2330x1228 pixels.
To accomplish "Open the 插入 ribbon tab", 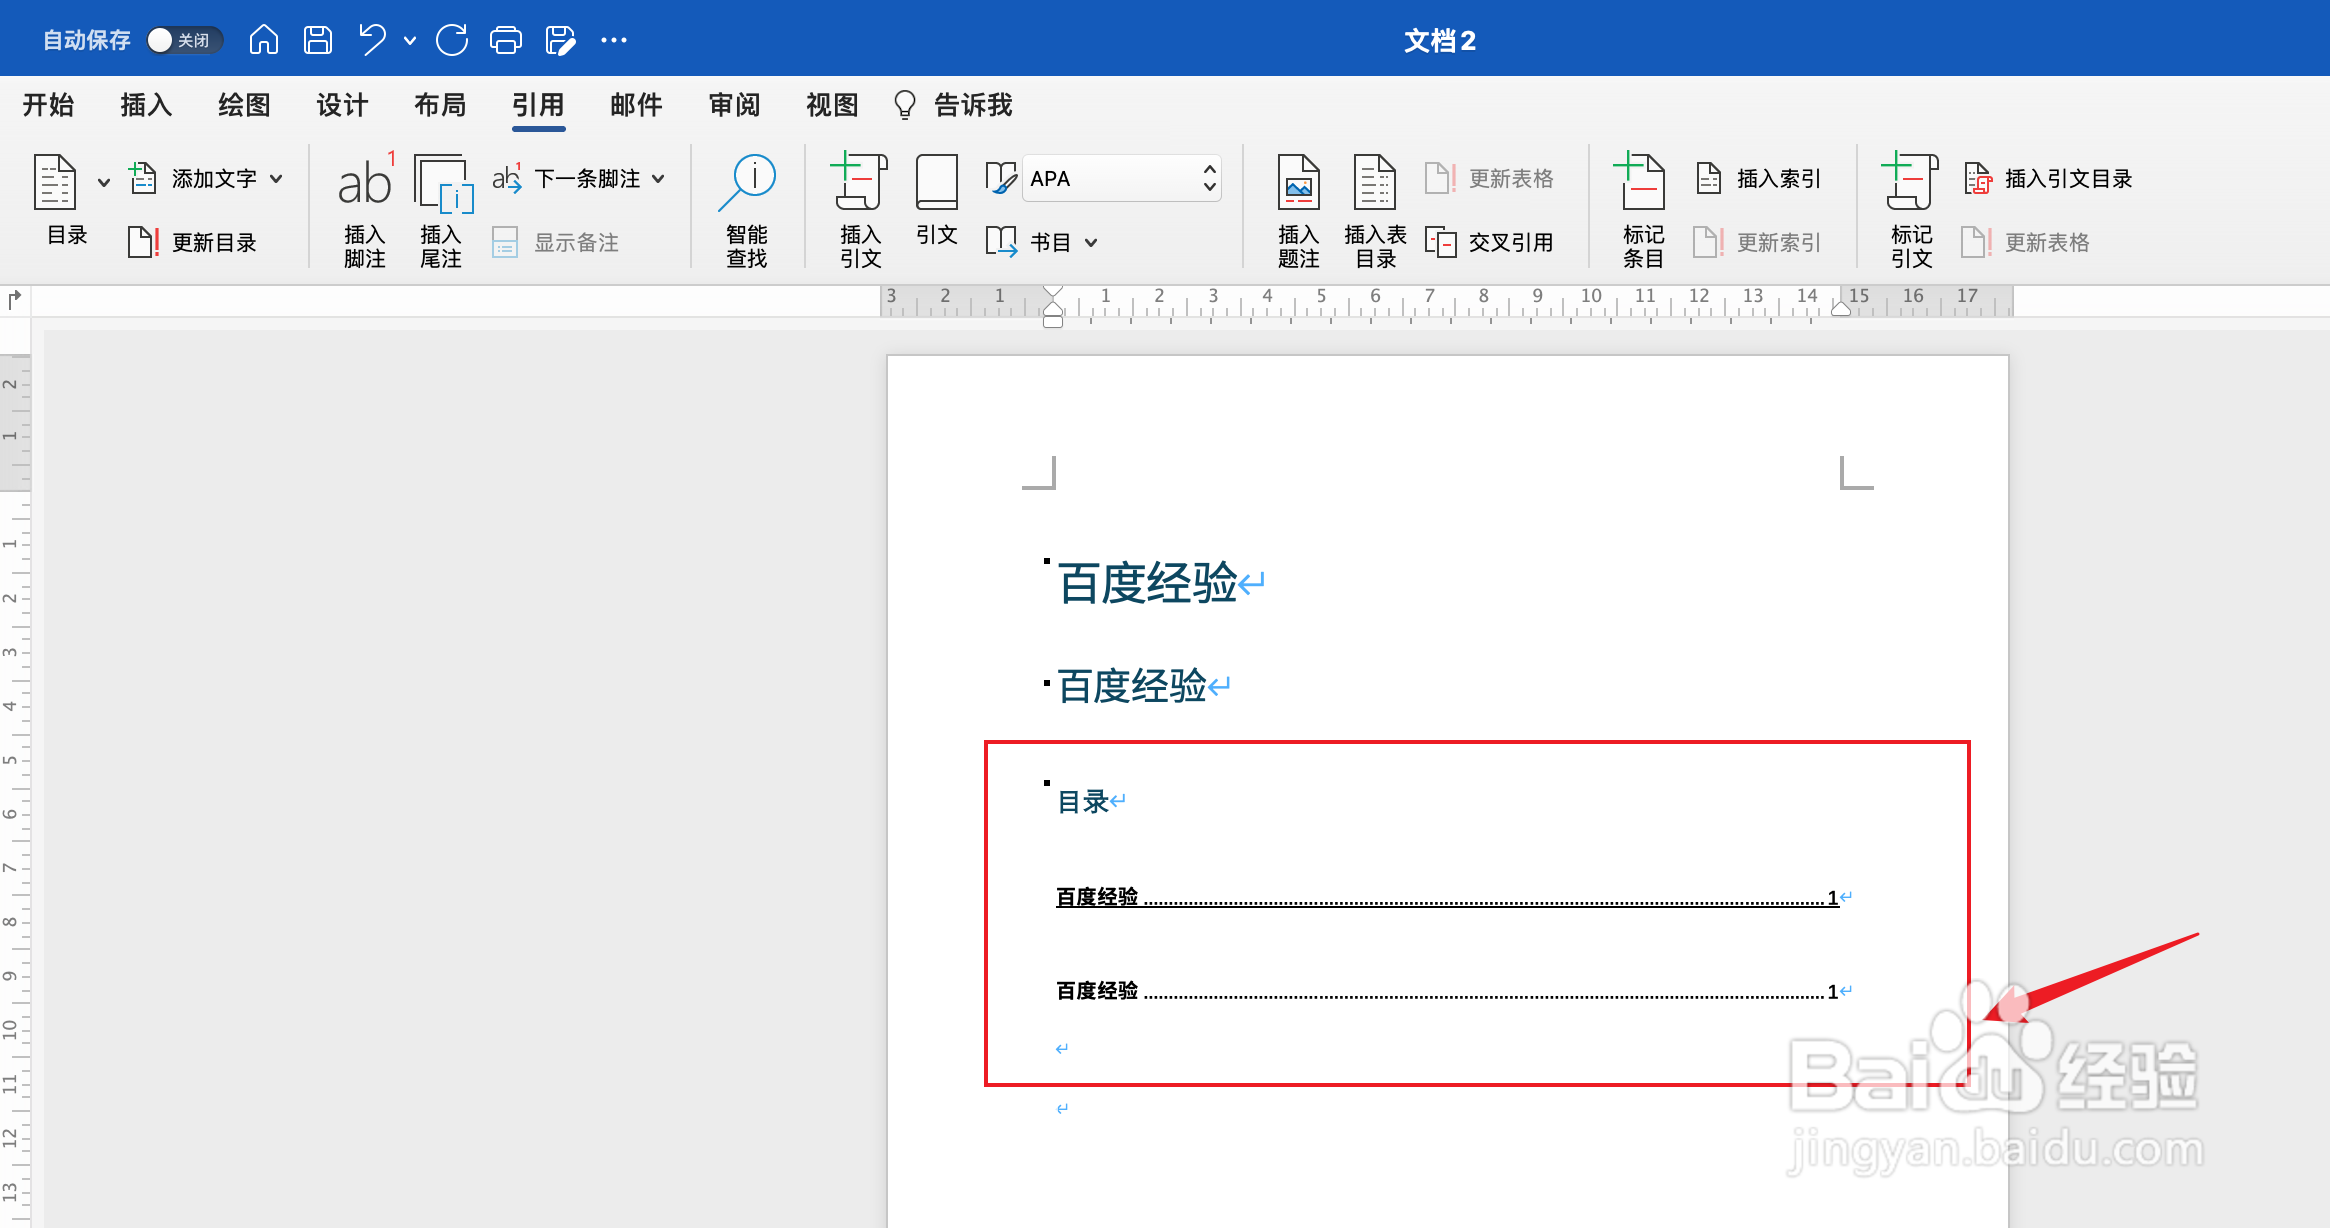I will pyautogui.click(x=146, y=105).
